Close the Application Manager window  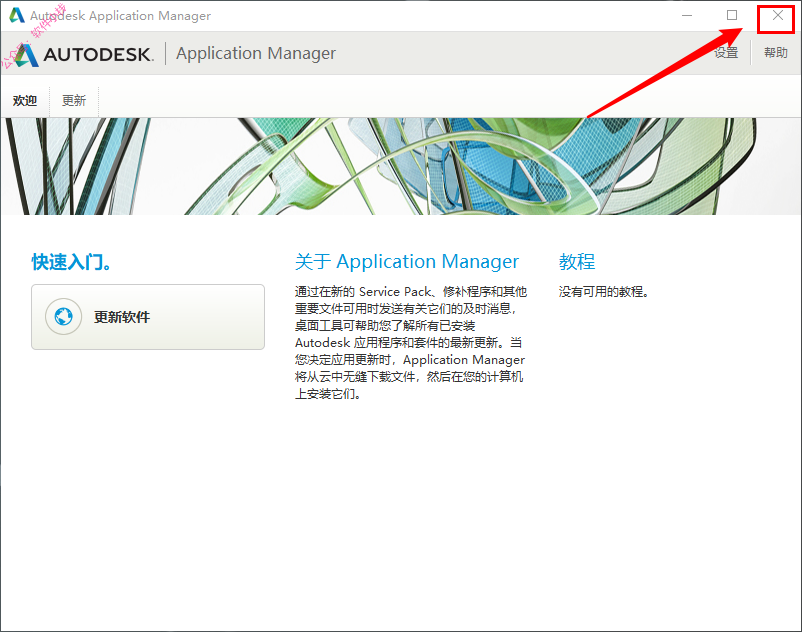click(777, 16)
